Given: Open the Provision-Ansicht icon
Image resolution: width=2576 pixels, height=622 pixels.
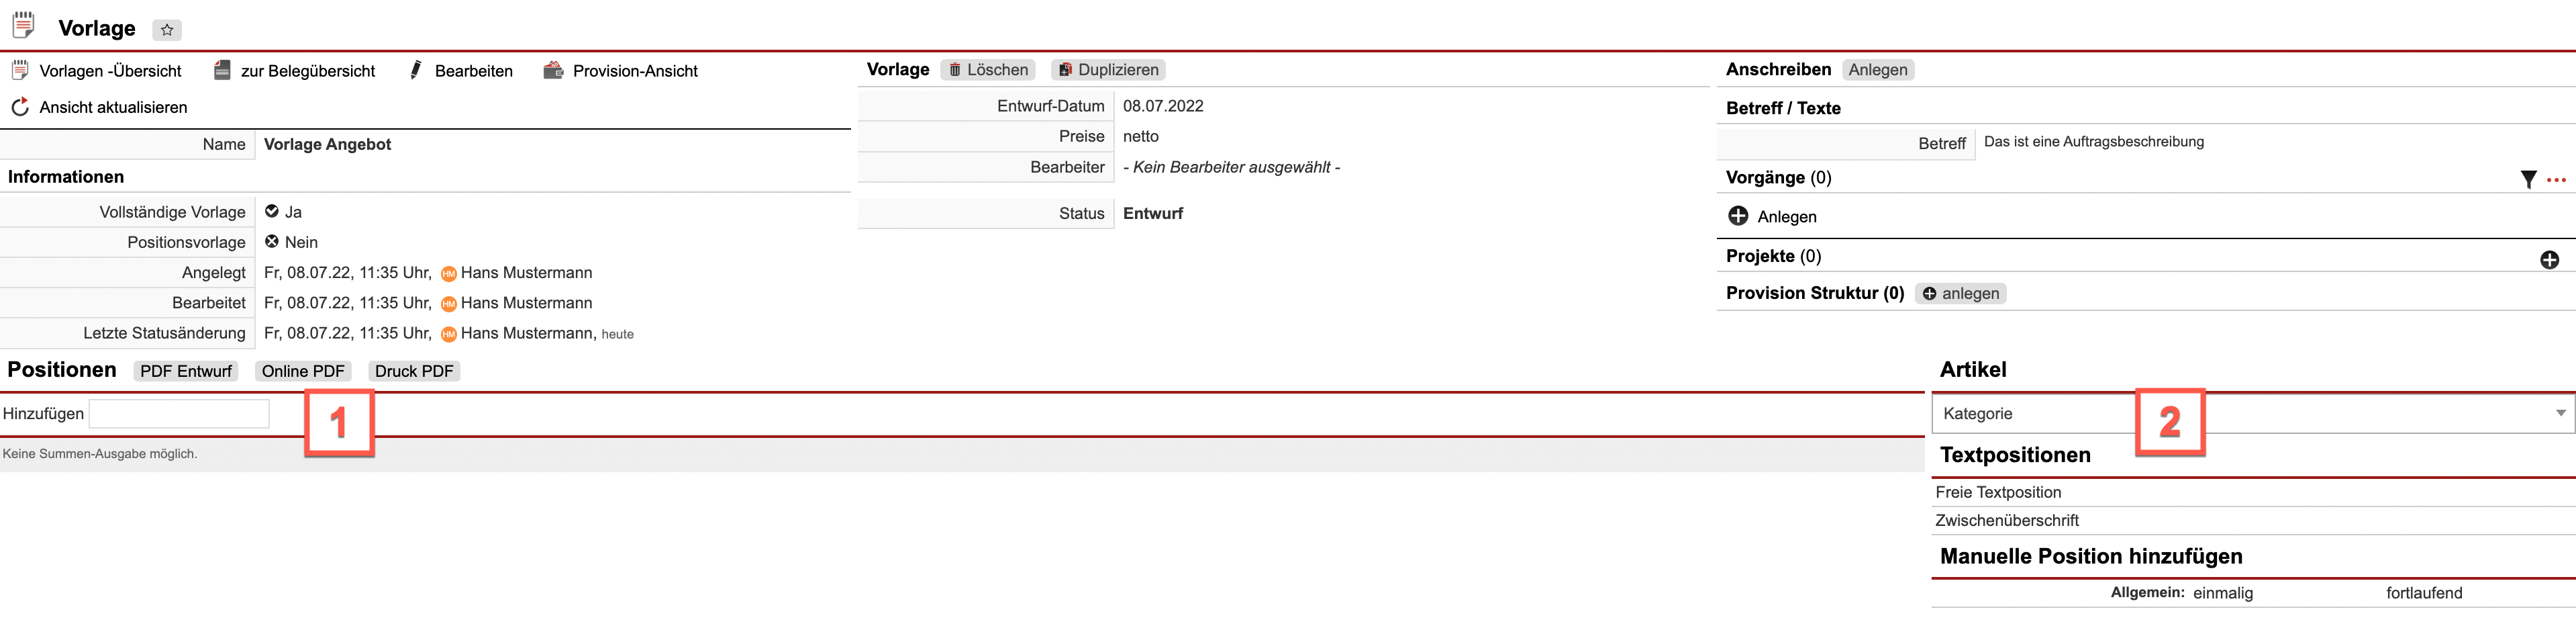Looking at the screenshot, I should pos(553,70).
